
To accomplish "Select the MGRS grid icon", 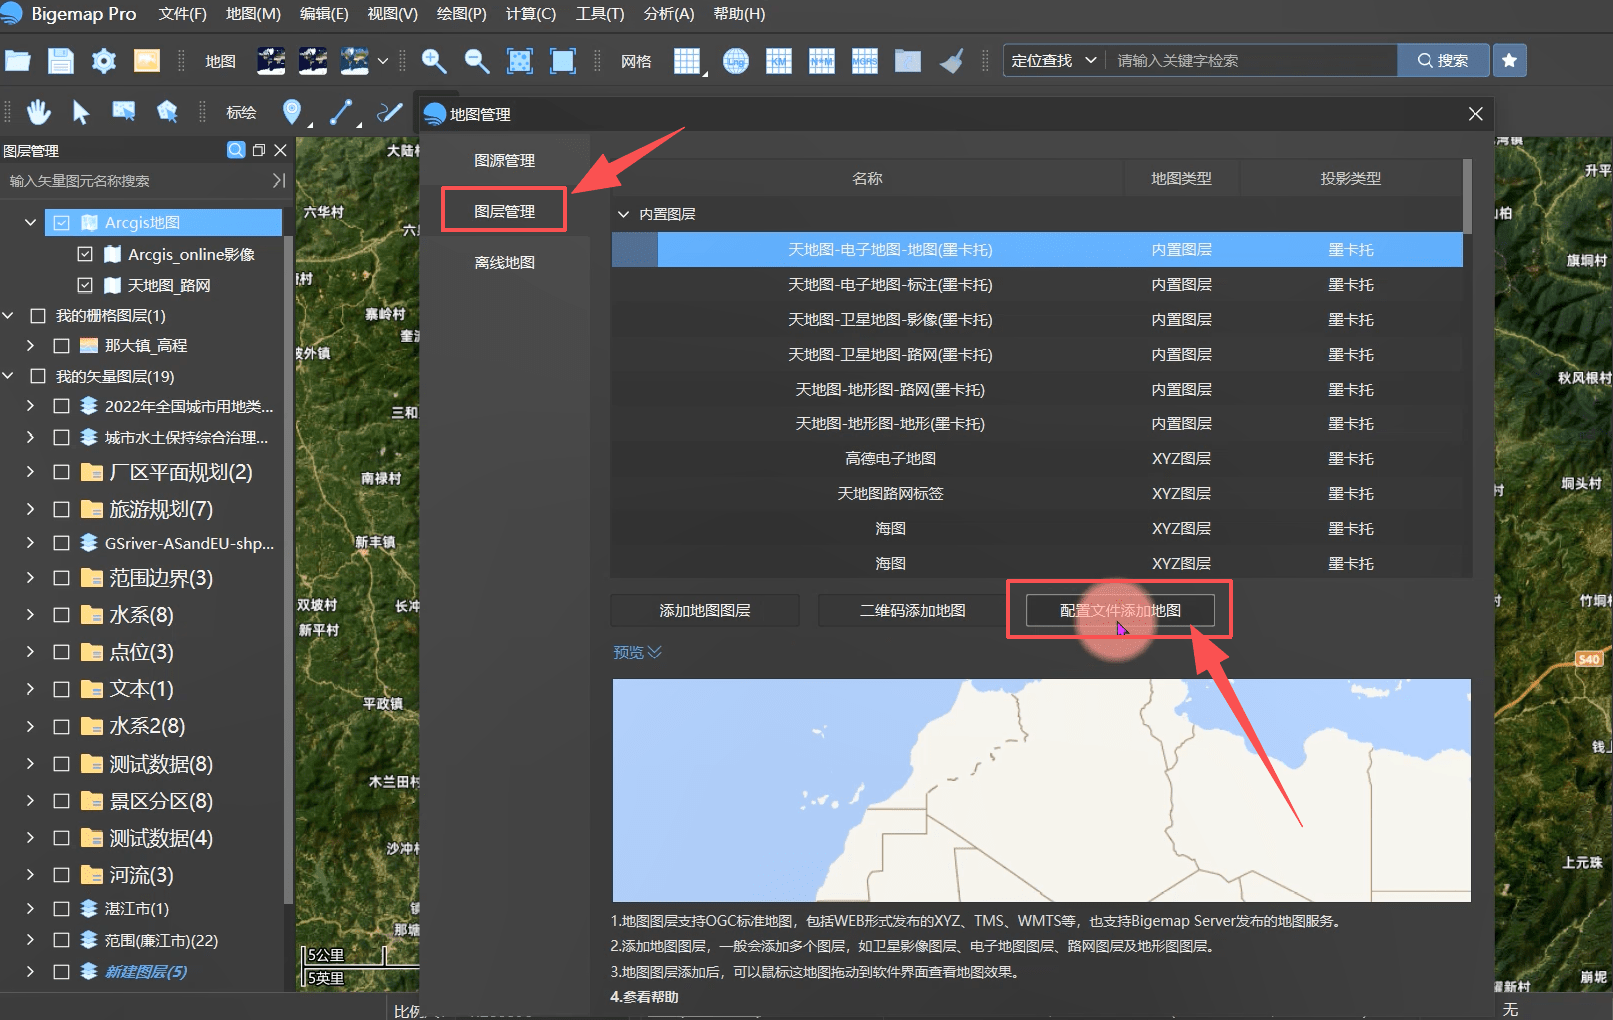I will pos(865,61).
